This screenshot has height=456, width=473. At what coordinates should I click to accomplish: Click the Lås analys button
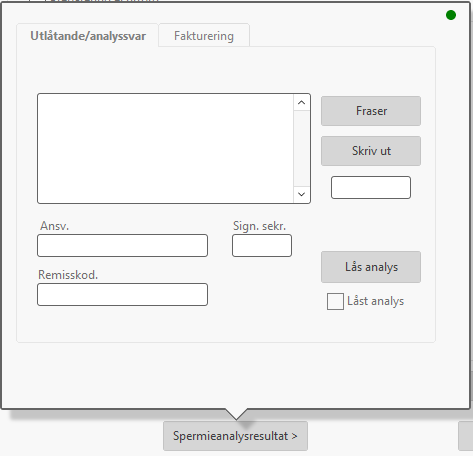pos(371,267)
